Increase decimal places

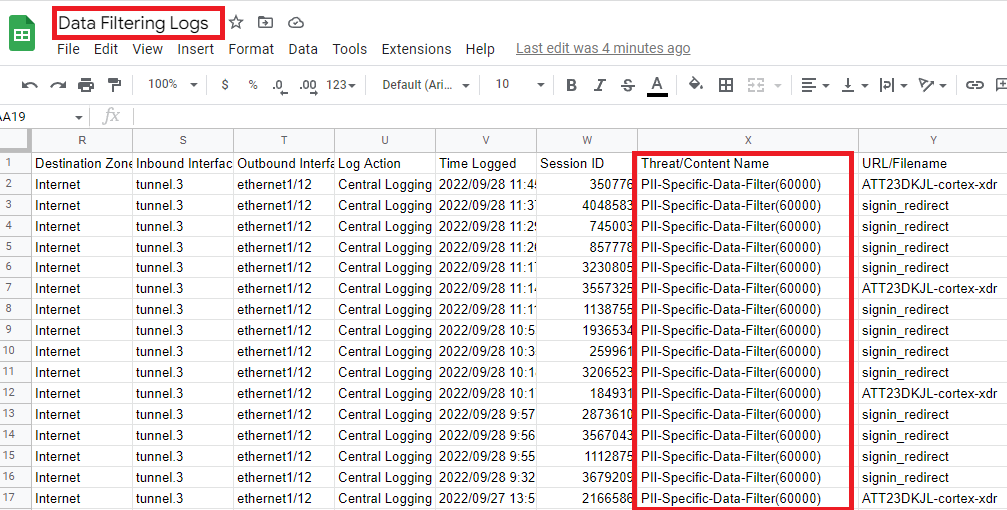tap(308, 85)
